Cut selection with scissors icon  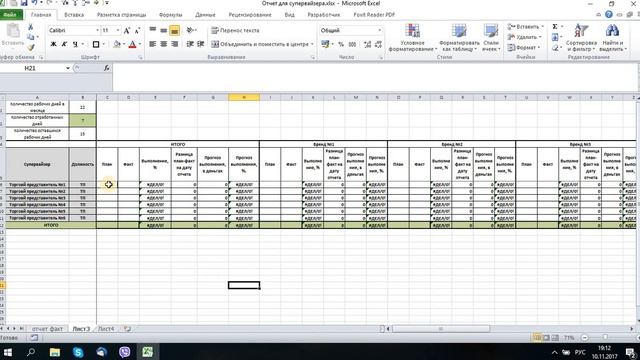(31, 27)
